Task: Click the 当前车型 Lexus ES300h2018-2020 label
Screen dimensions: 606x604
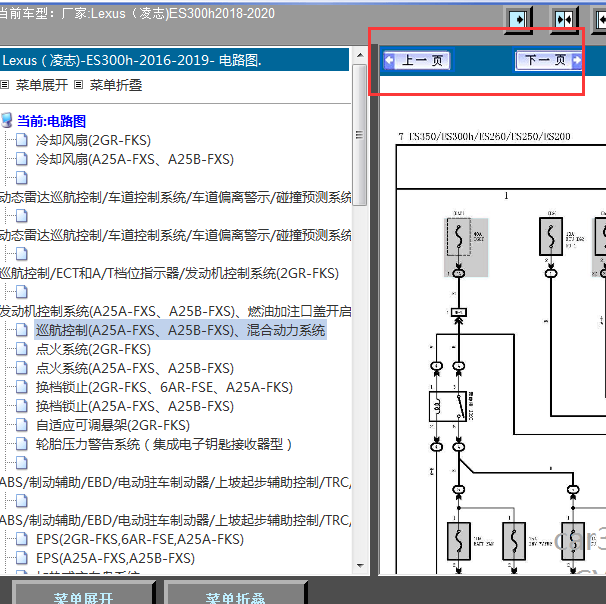Action: (136, 14)
